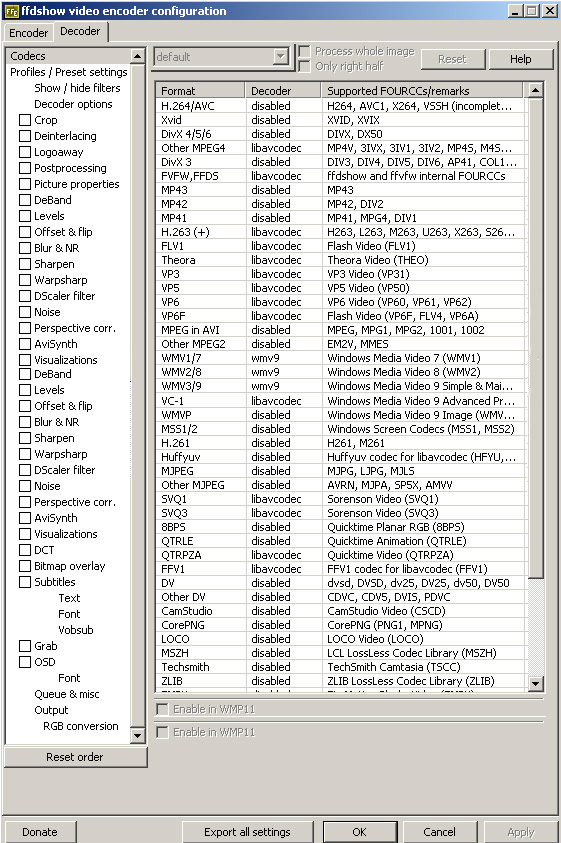Enable the Crop filter checkbox

click(25, 120)
